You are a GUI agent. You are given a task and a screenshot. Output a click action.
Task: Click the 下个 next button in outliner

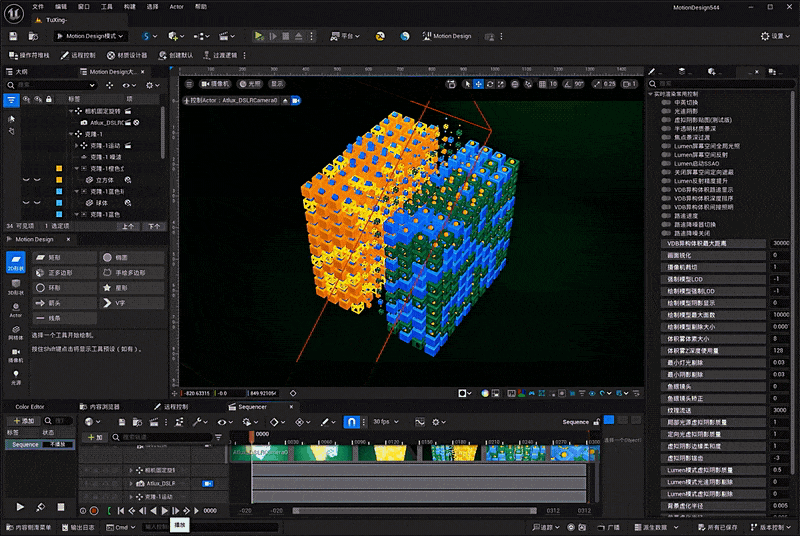(154, 226)
